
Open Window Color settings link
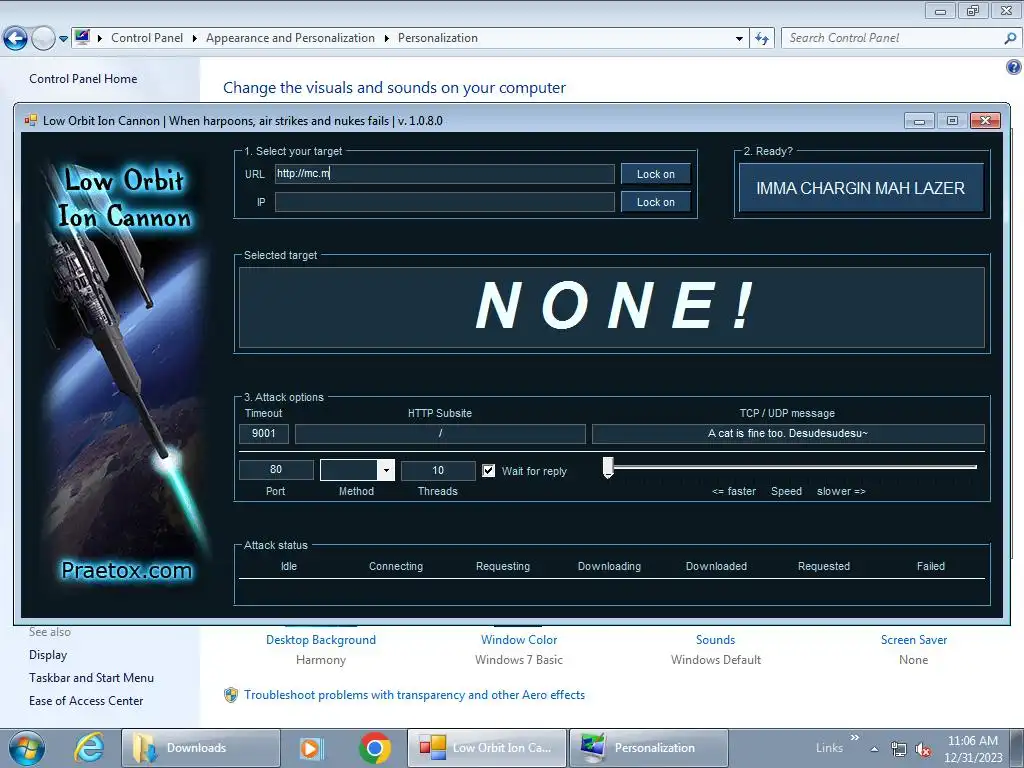pyautogui.click(x=519, y=640)
